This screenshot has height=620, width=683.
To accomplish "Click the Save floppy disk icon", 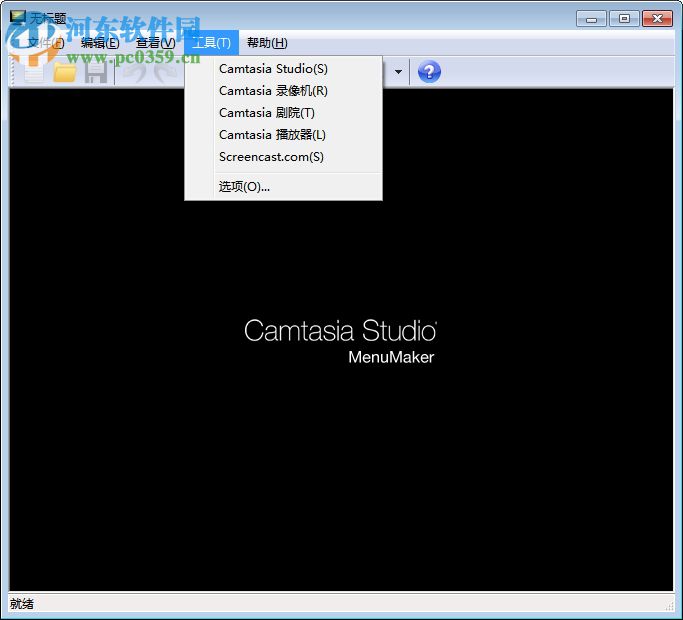I will (96, 71).
